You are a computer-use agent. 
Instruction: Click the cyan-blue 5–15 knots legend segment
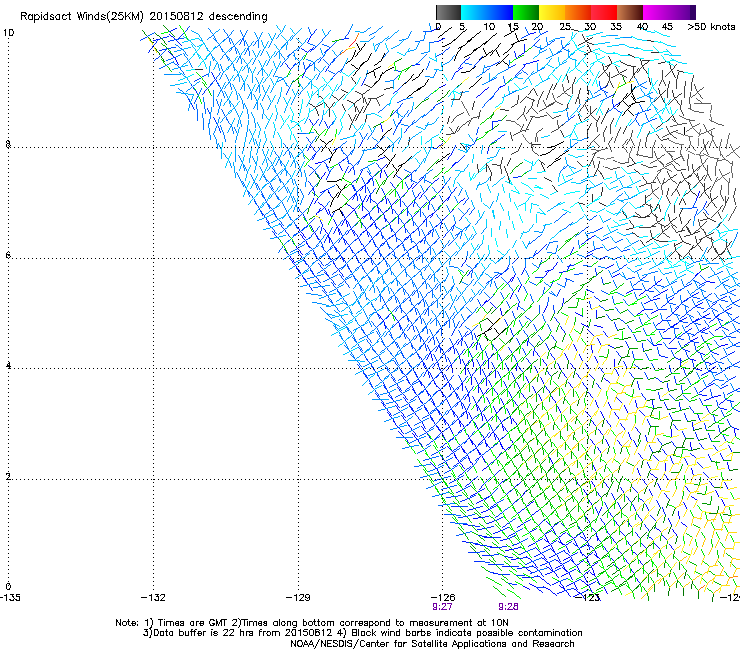coord(487,12)
